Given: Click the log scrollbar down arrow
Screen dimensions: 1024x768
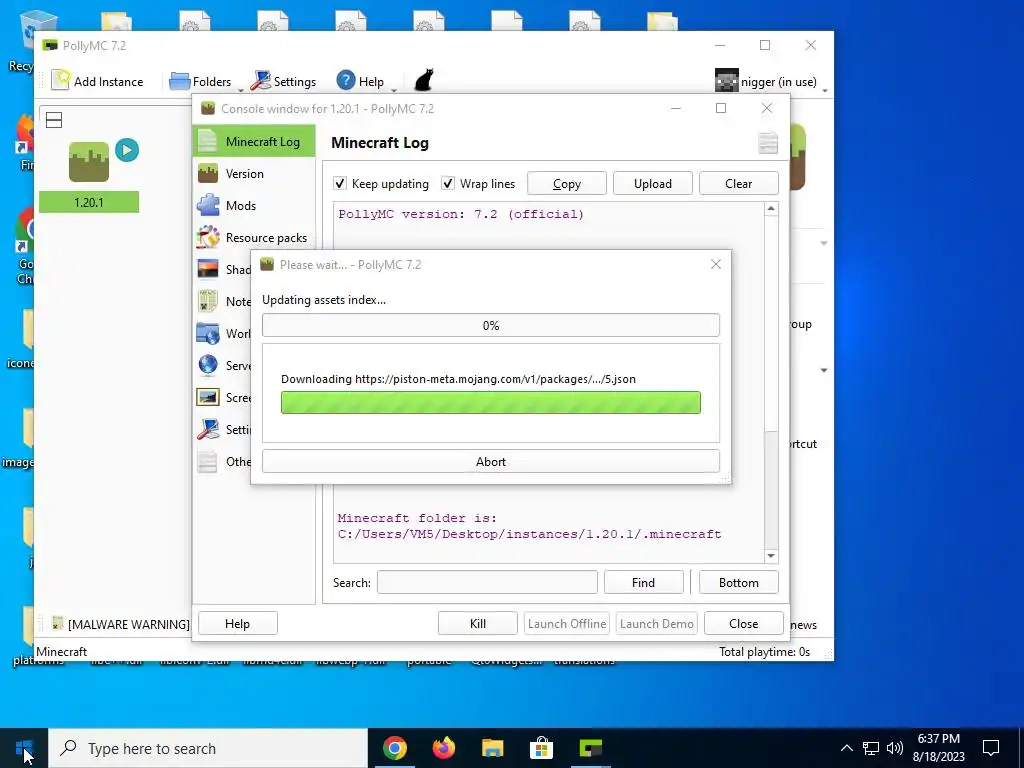Looking at the screenshot, I should click(x=771, y=556).
